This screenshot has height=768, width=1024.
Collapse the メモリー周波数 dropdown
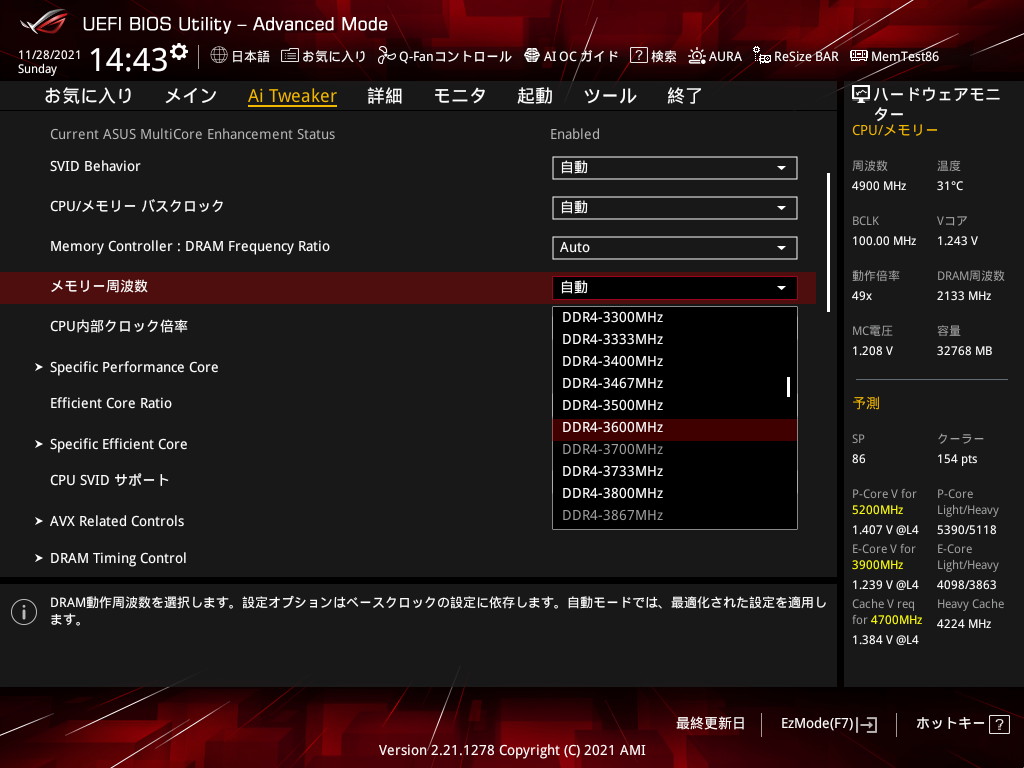click(675, 287)
